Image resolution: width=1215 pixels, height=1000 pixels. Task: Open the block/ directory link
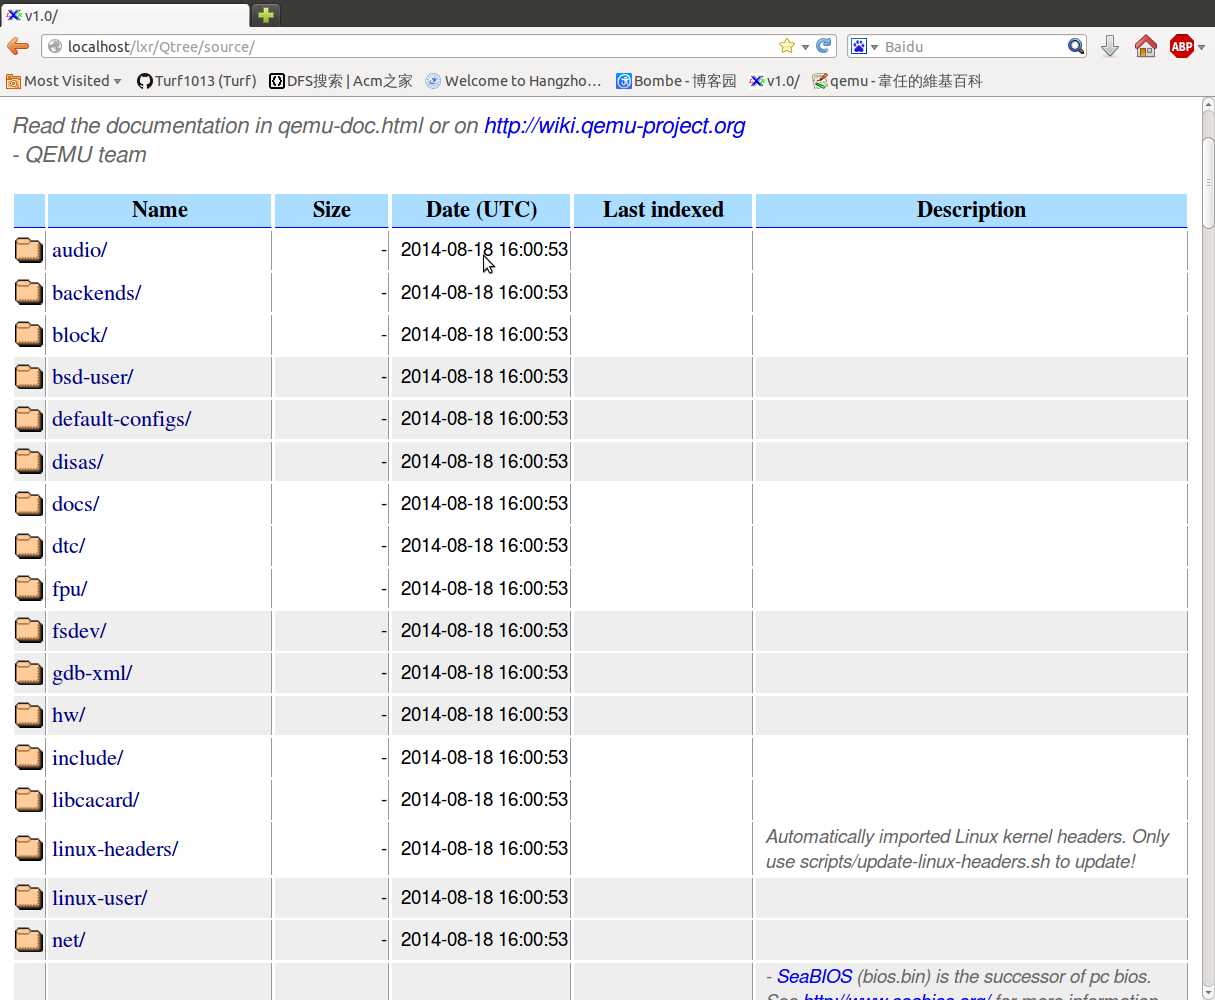80,334
